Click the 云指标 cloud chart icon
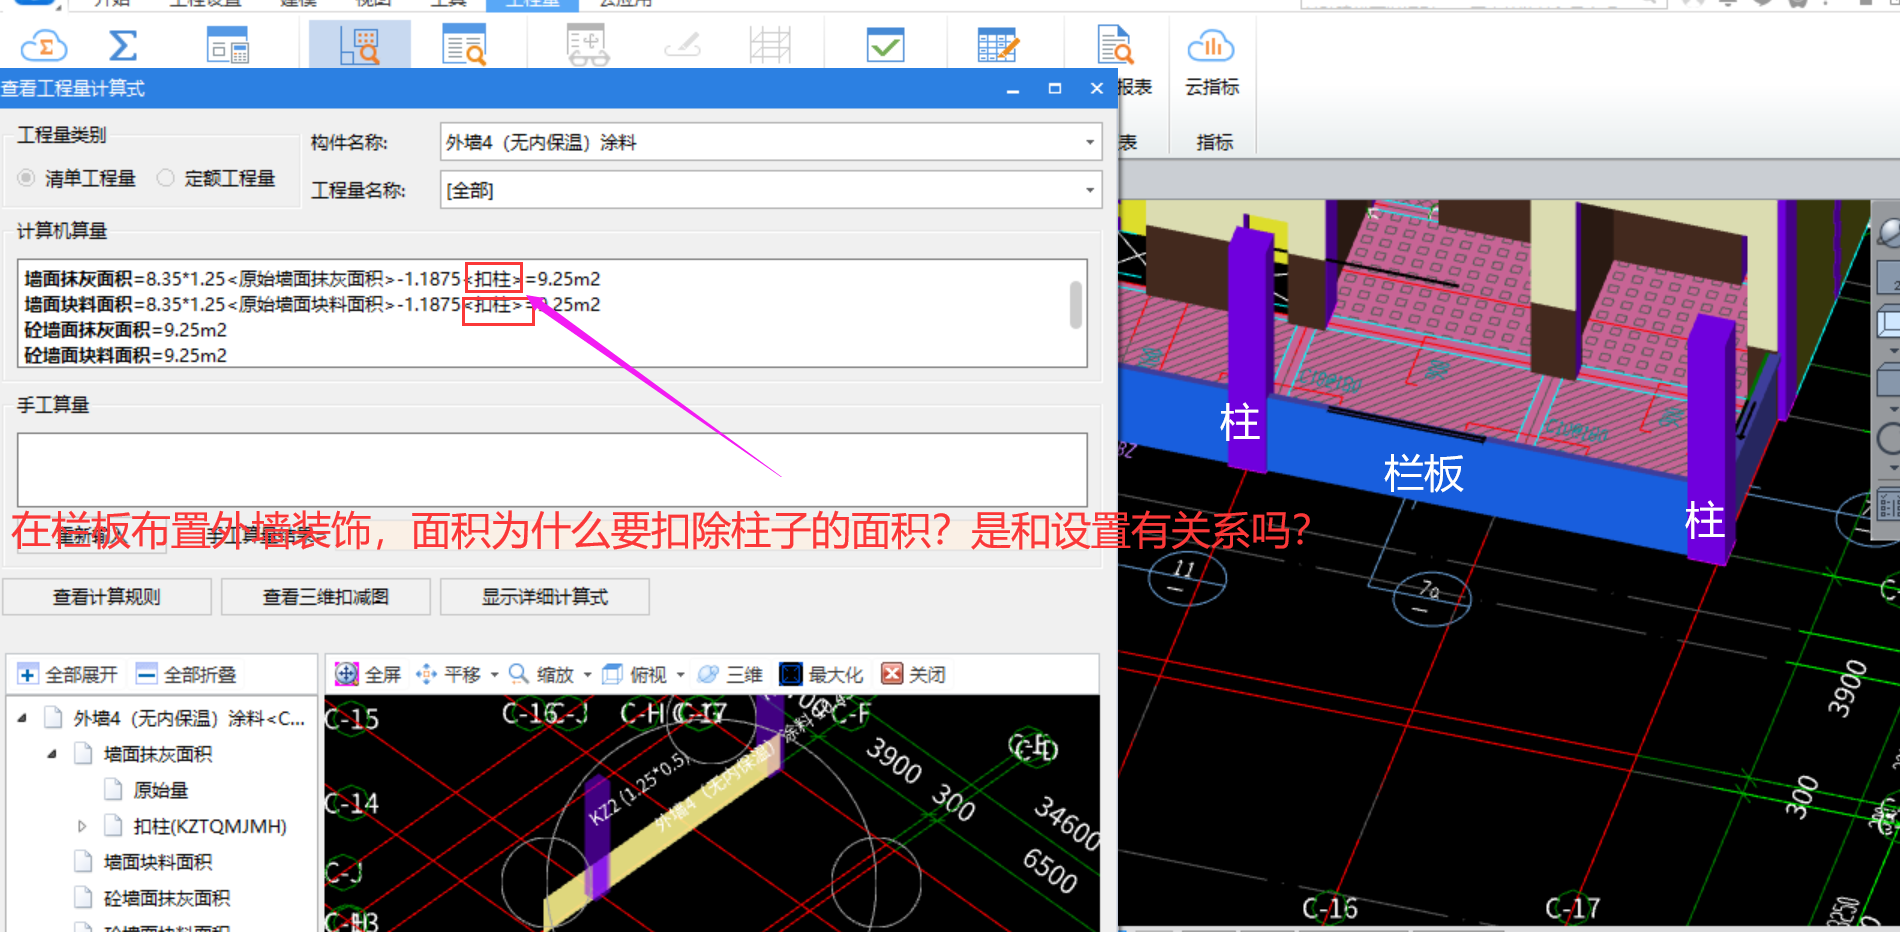This screenshot has height=932, width=1900. [x=1211, y=46]
